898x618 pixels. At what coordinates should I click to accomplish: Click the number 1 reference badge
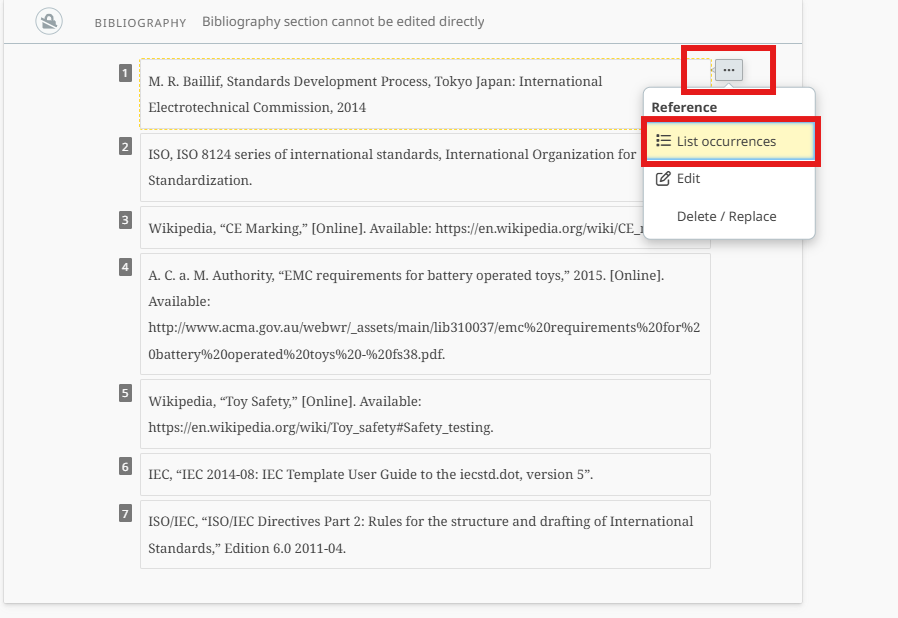pos(125,73)
